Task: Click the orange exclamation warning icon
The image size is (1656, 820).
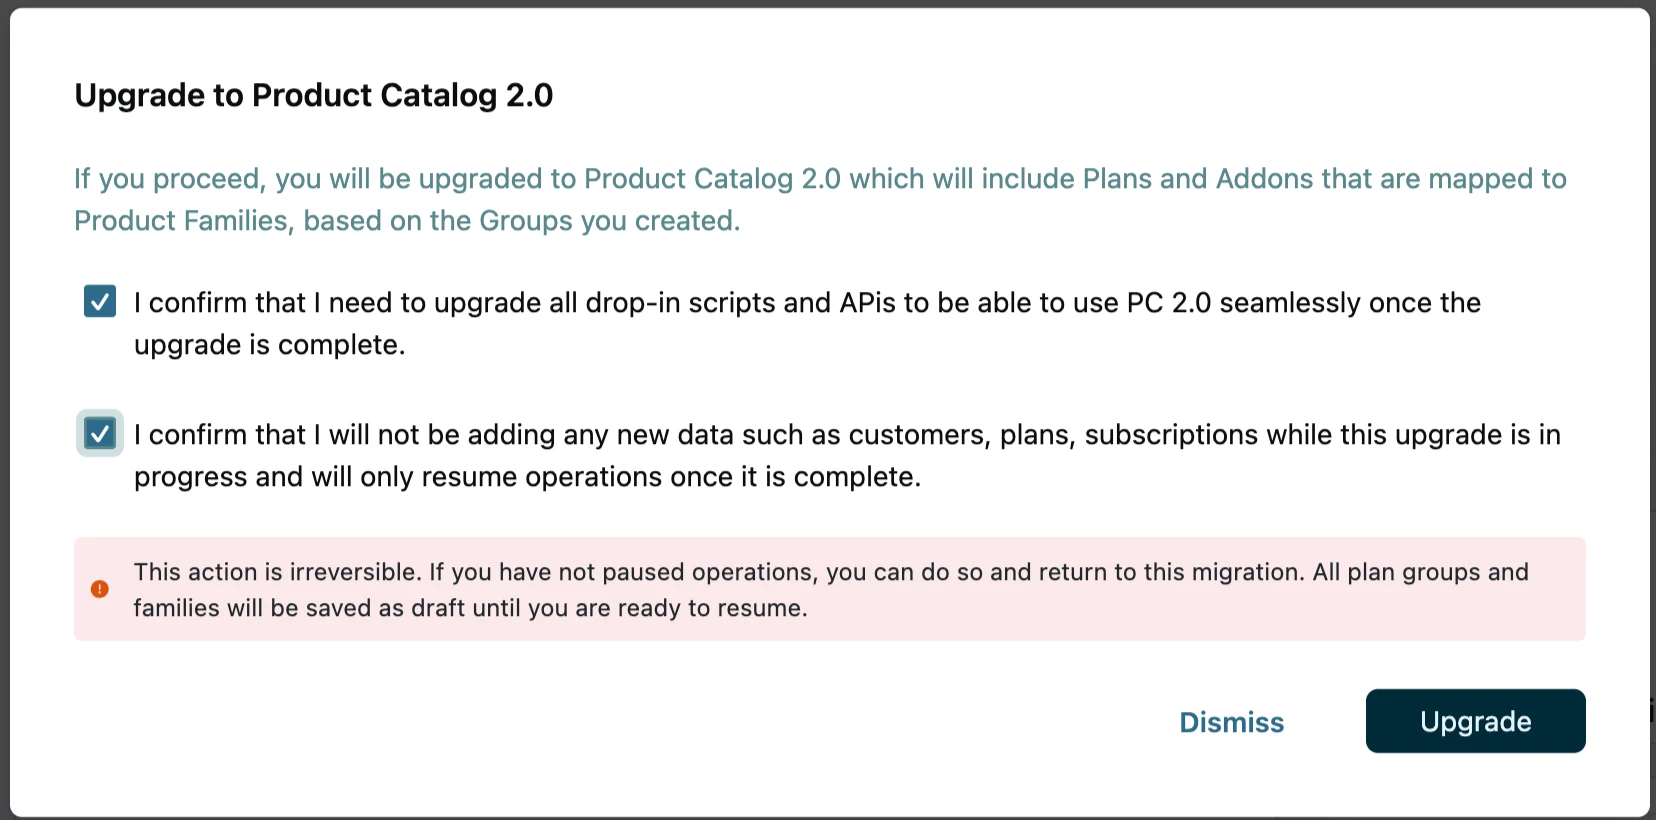Action: [100, 589]
